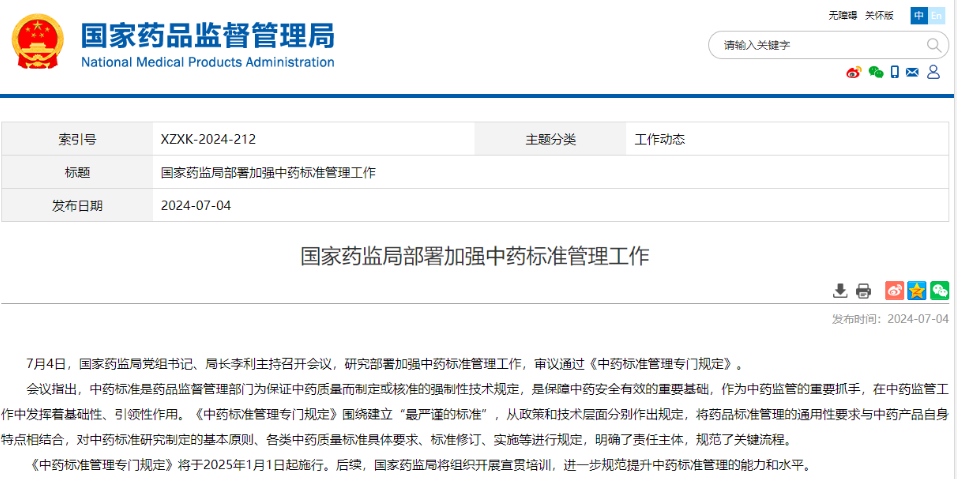Open the user account icon
The width and height of the screenshot is (957, 479).
[934, 72]
